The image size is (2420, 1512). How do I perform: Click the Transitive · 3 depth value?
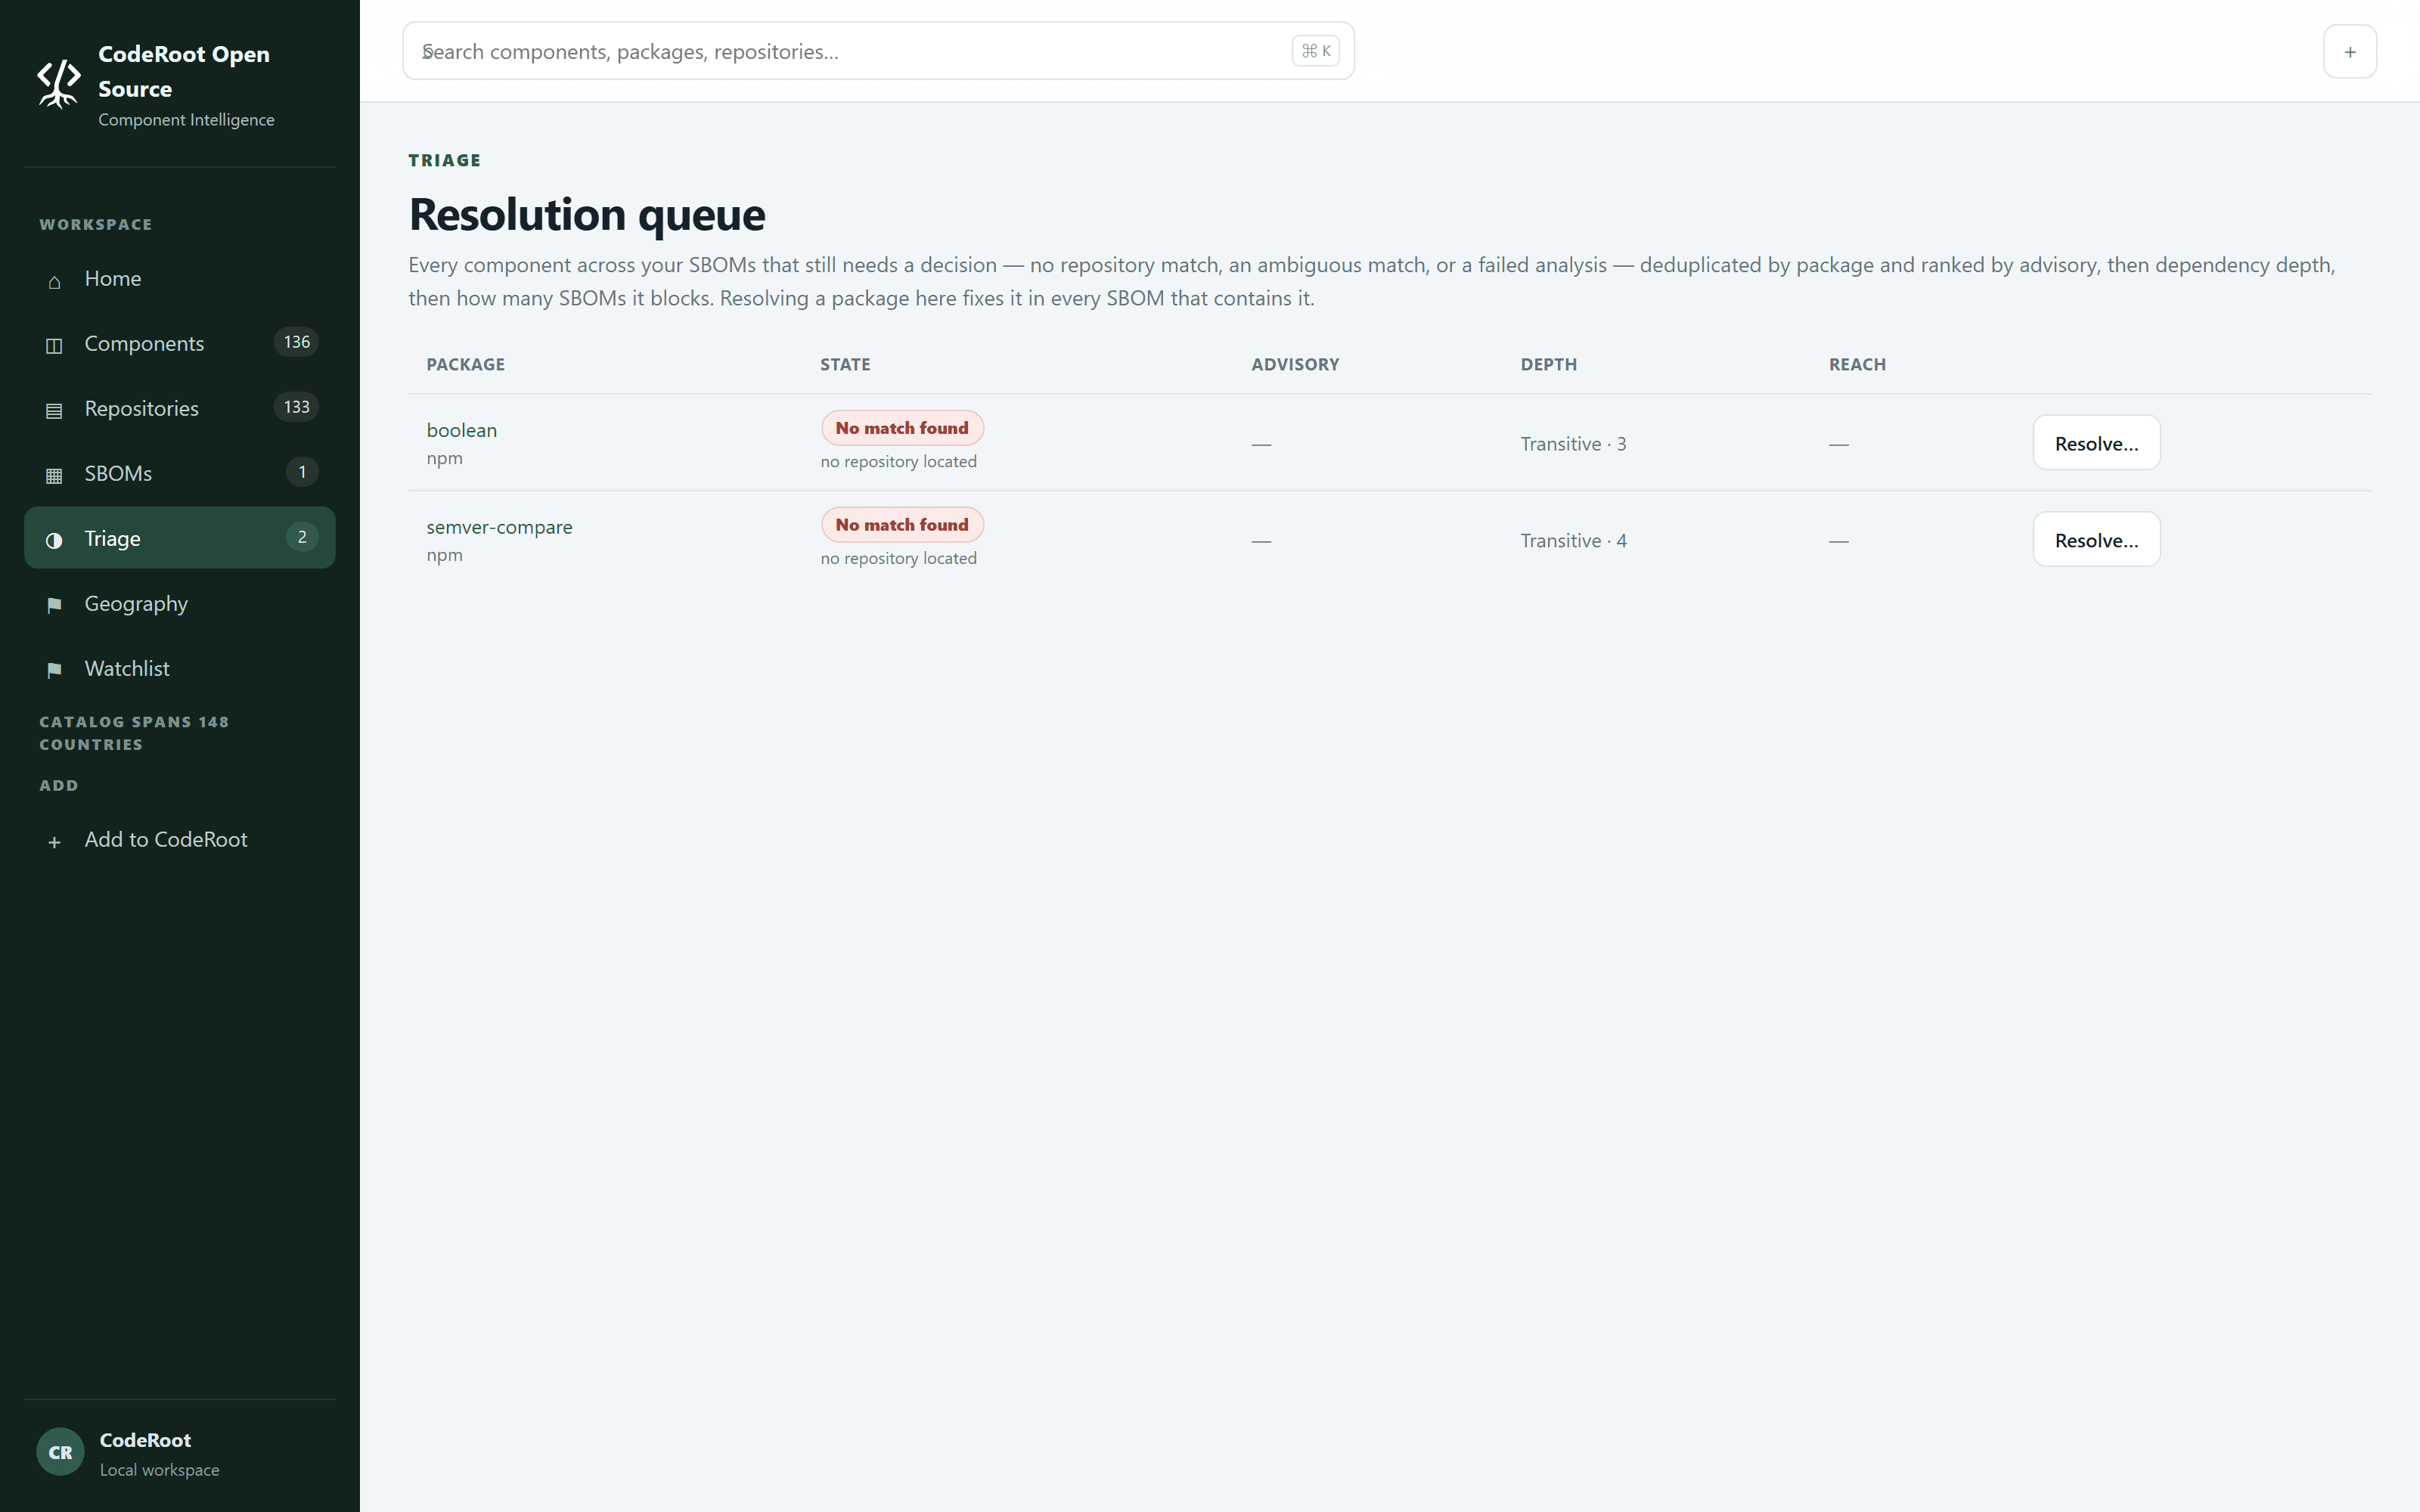pyautogui.click(x=1573, y=444)
